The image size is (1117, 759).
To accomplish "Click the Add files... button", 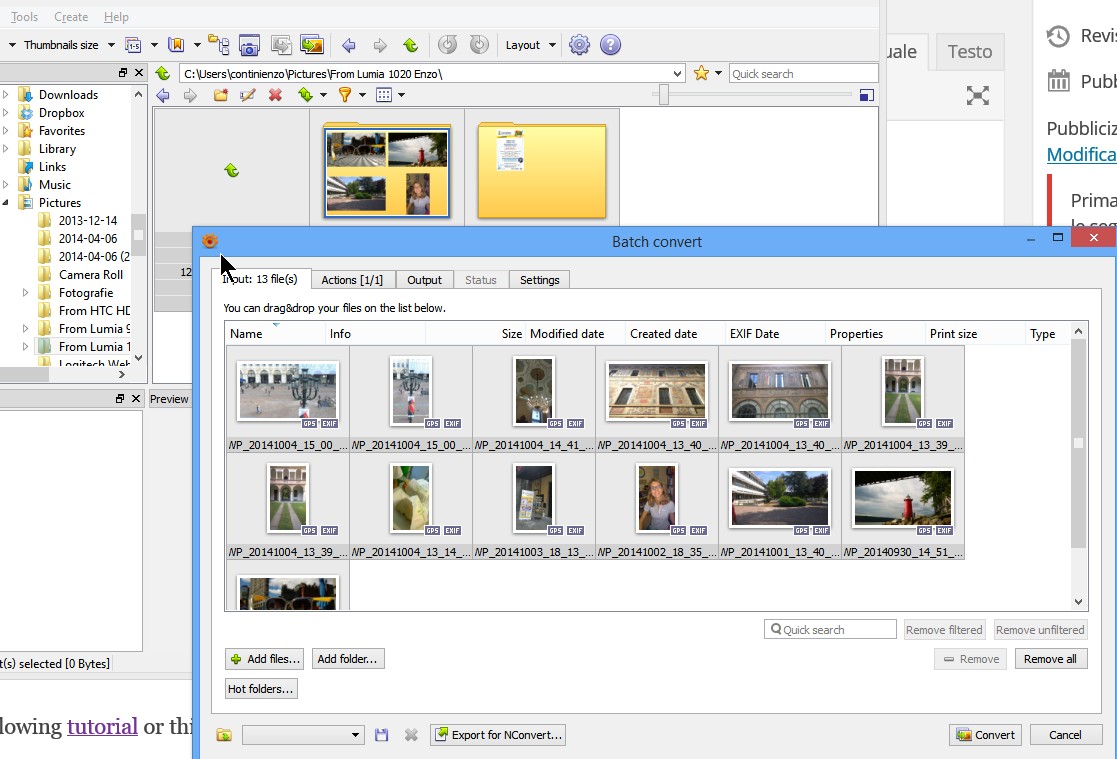I will [264, 659].
